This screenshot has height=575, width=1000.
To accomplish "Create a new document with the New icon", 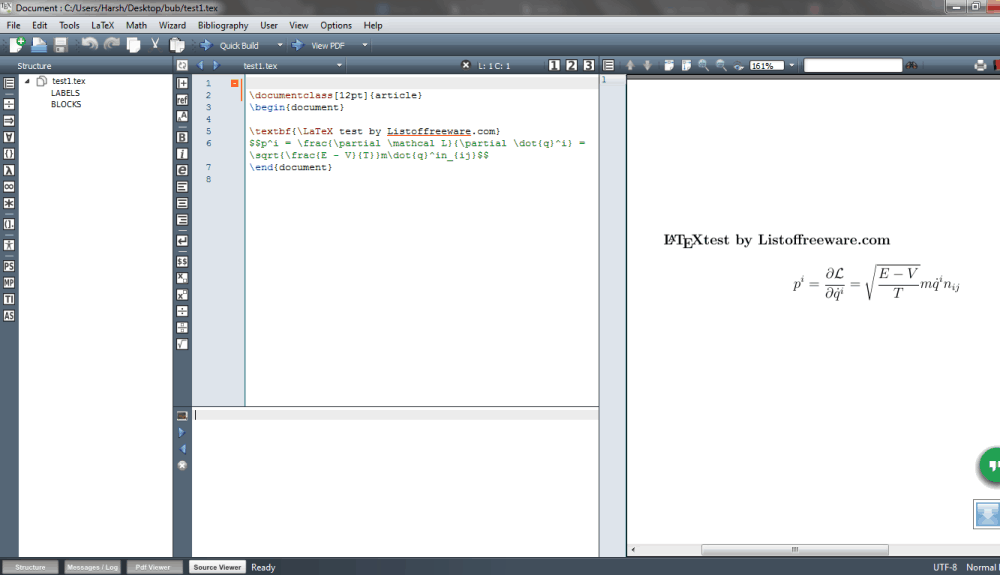I will click(17, 45).
